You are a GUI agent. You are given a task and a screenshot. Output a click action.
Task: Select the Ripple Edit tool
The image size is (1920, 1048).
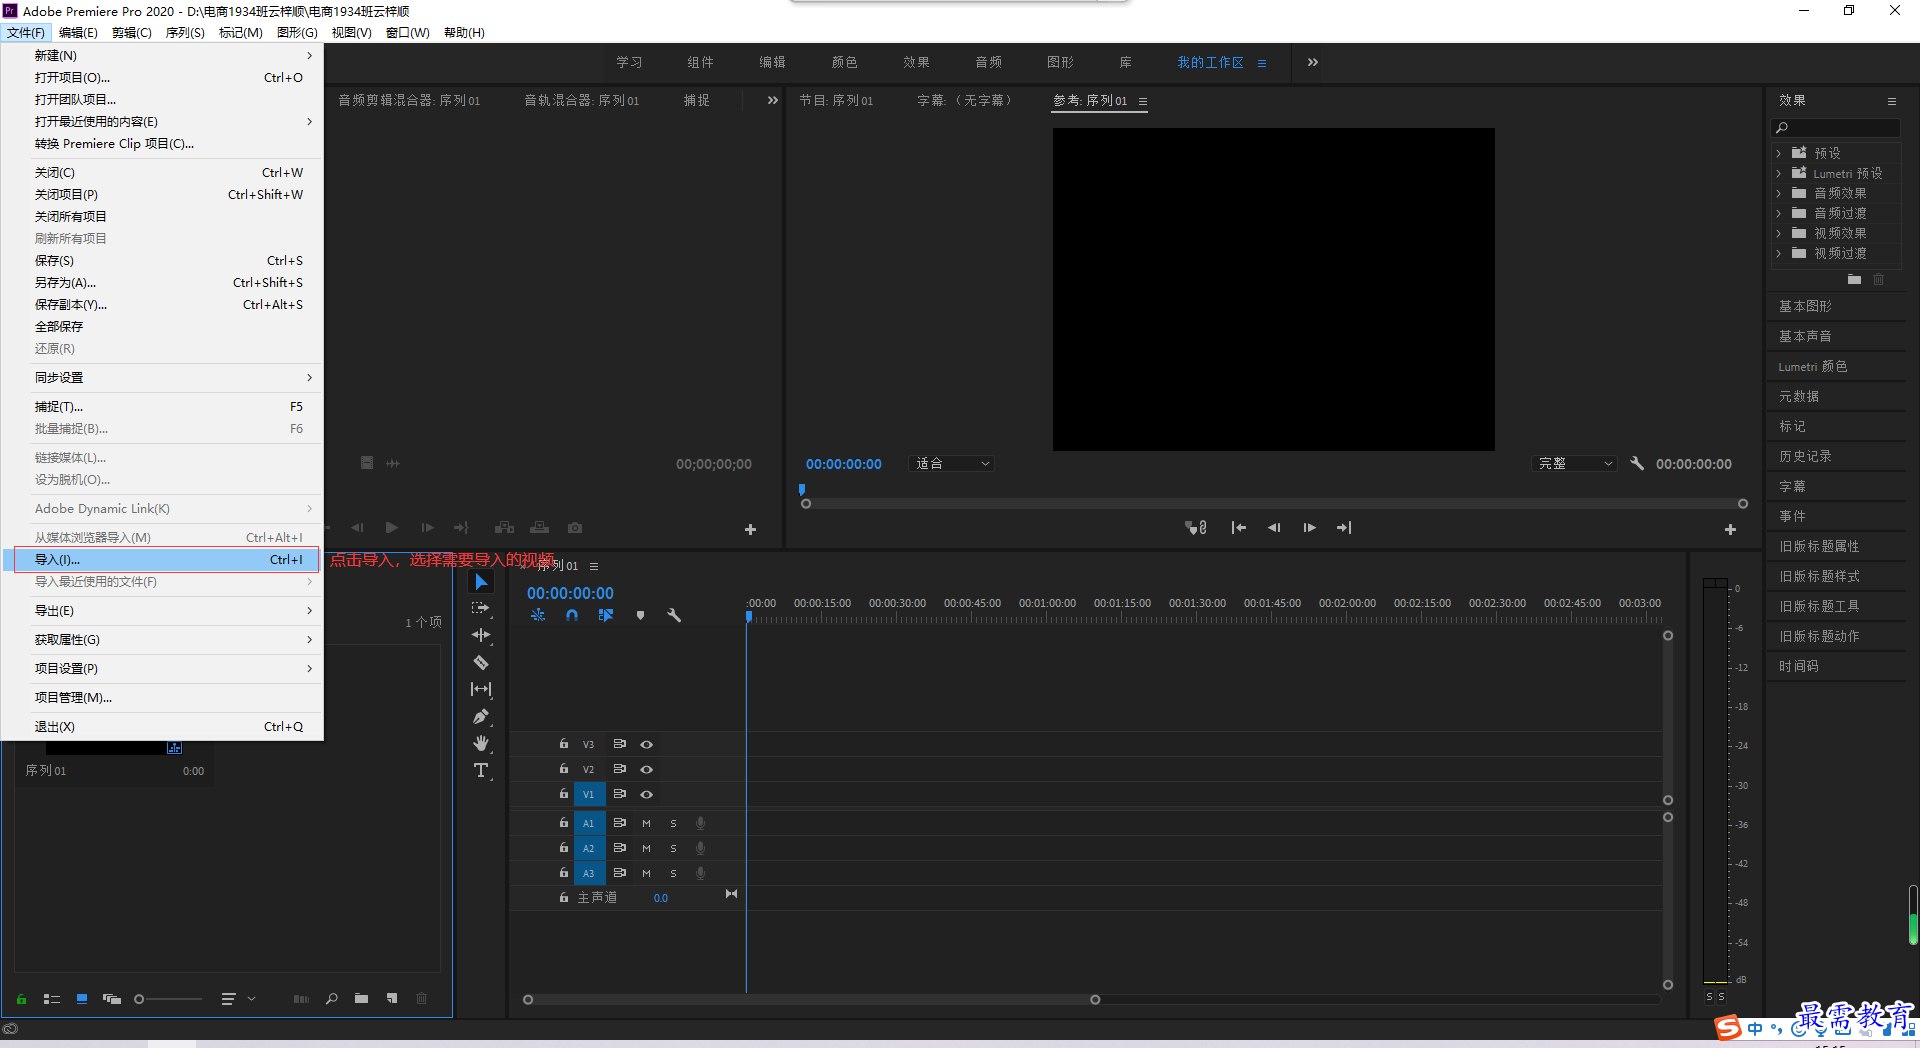(481, 635)
